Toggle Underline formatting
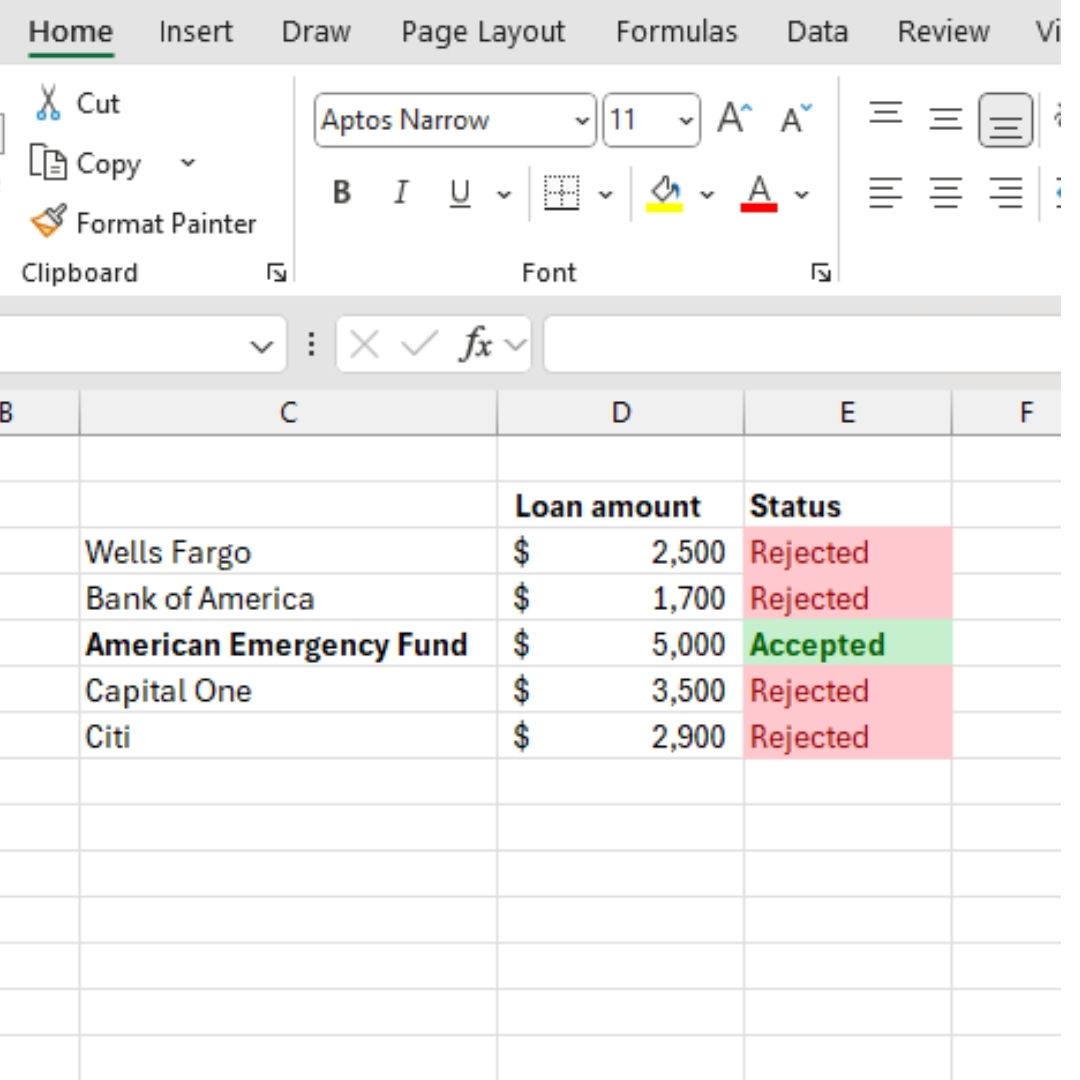 coord(460,192)
